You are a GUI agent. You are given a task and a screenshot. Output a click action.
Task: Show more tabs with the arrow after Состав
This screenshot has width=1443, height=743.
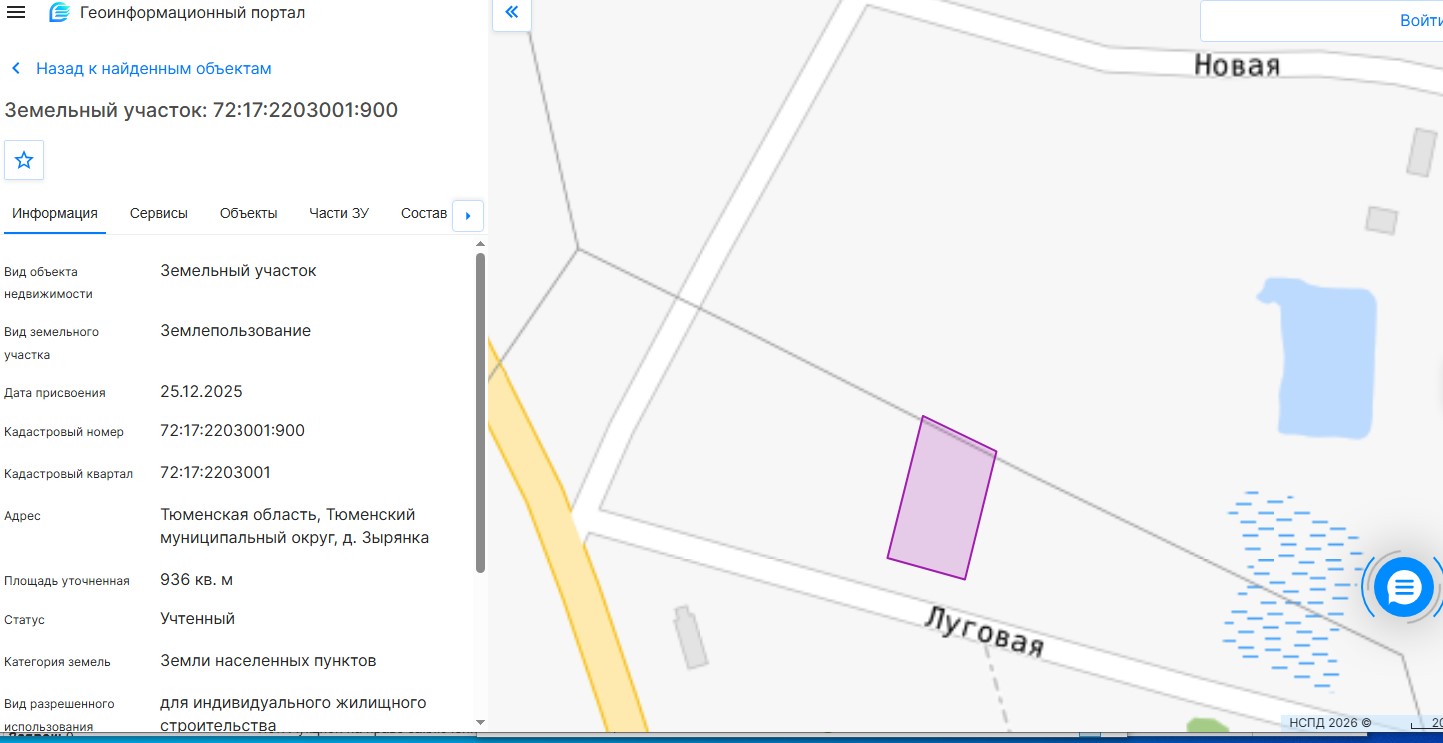pos(468,215)
